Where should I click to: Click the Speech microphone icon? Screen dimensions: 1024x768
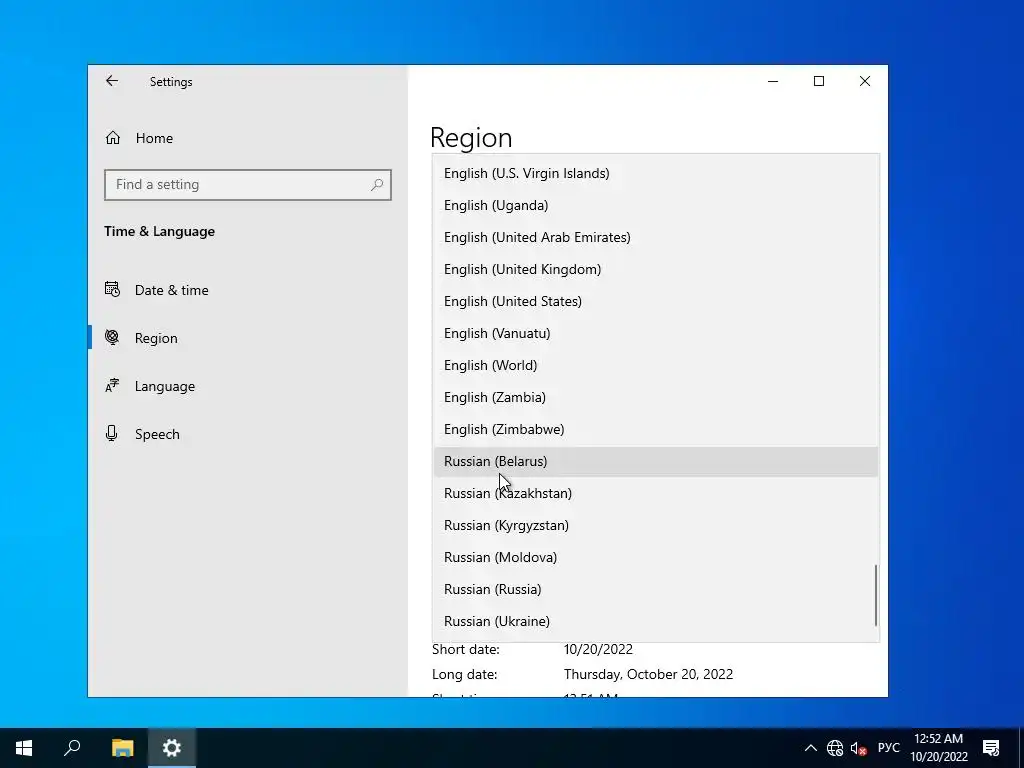112,434
